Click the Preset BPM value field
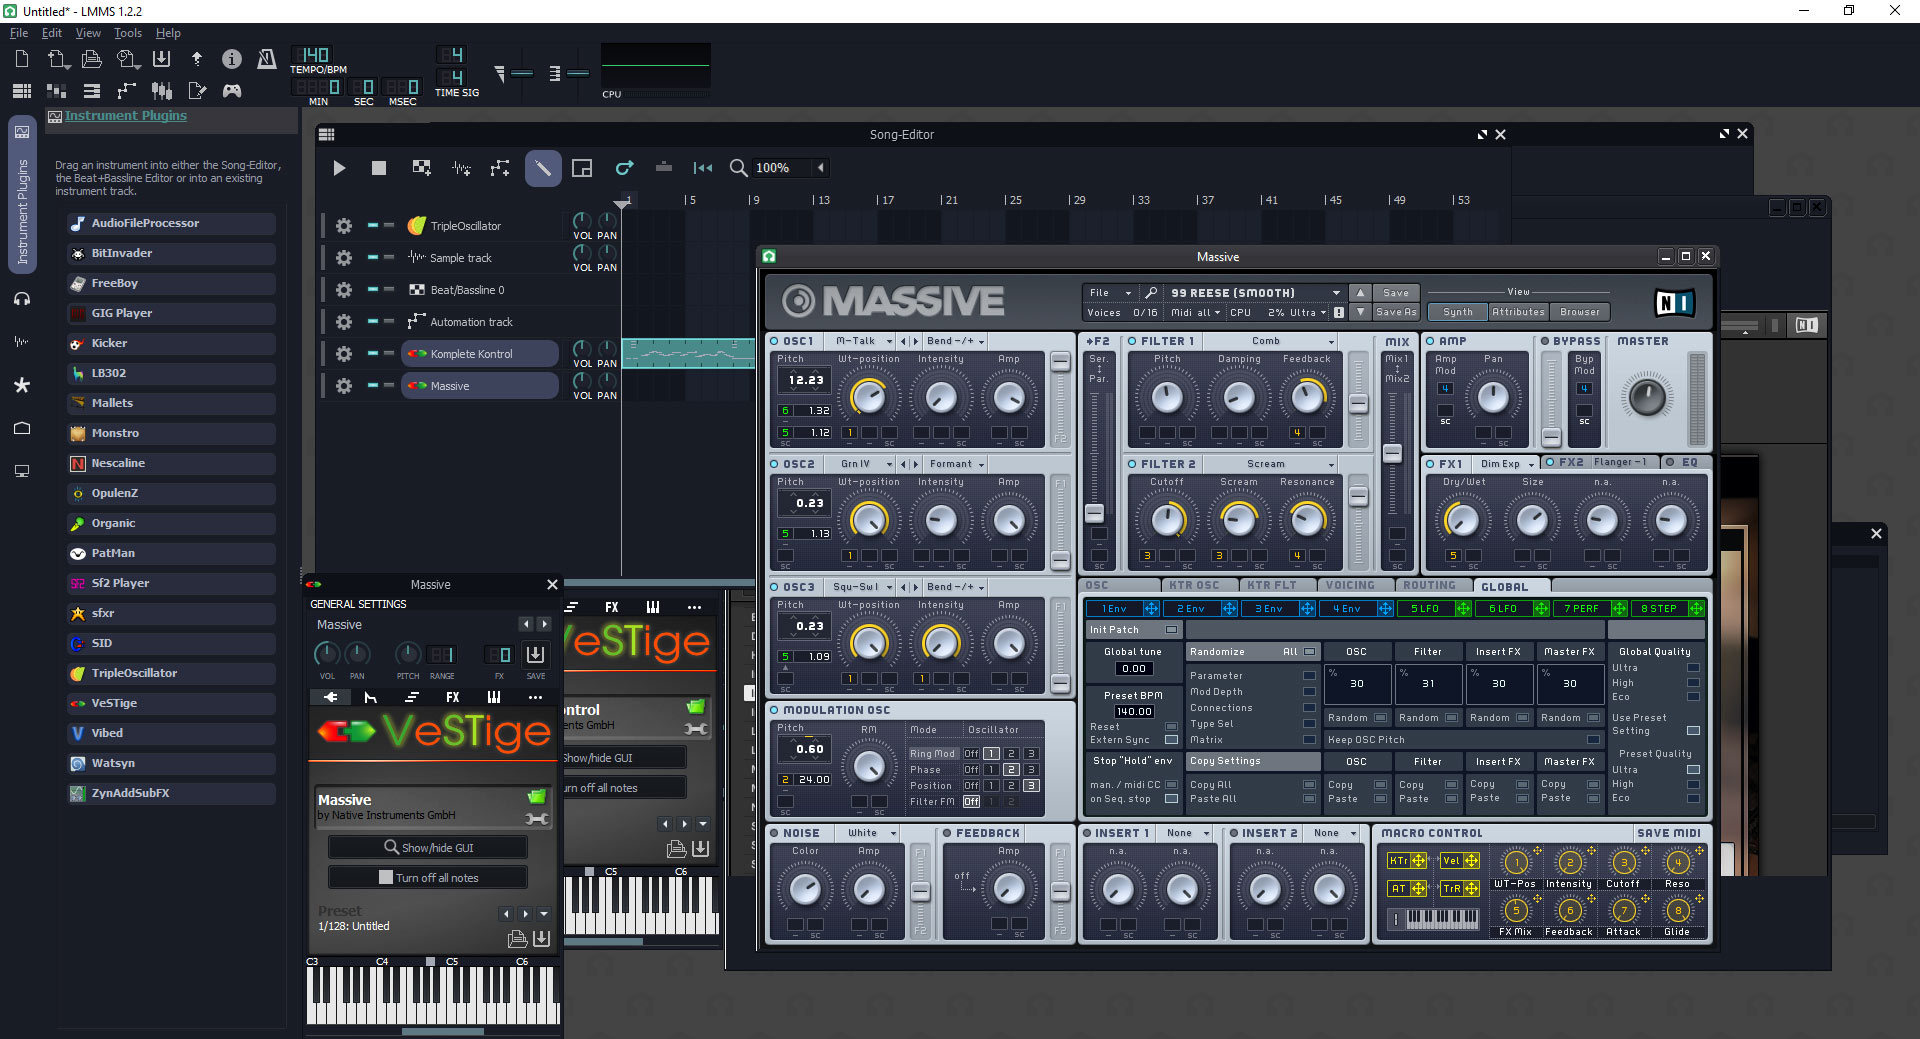This screenshot has width=1920, height=1039. (x=1134, y=712)
